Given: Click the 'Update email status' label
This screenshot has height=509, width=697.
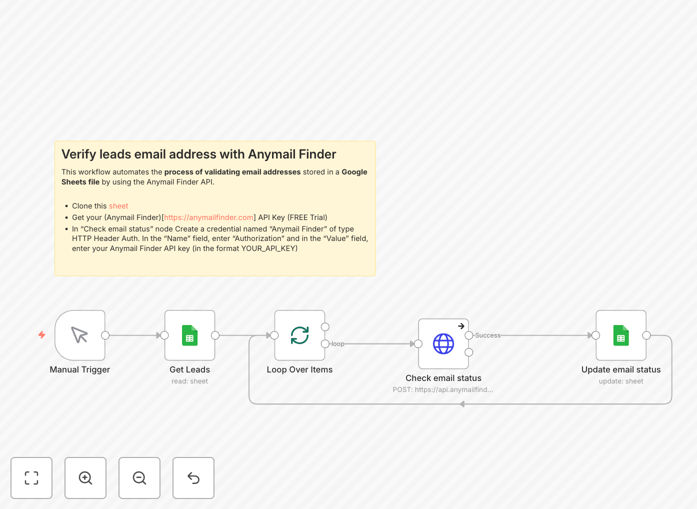Looking at the screenshot, I should pos(621,369).
